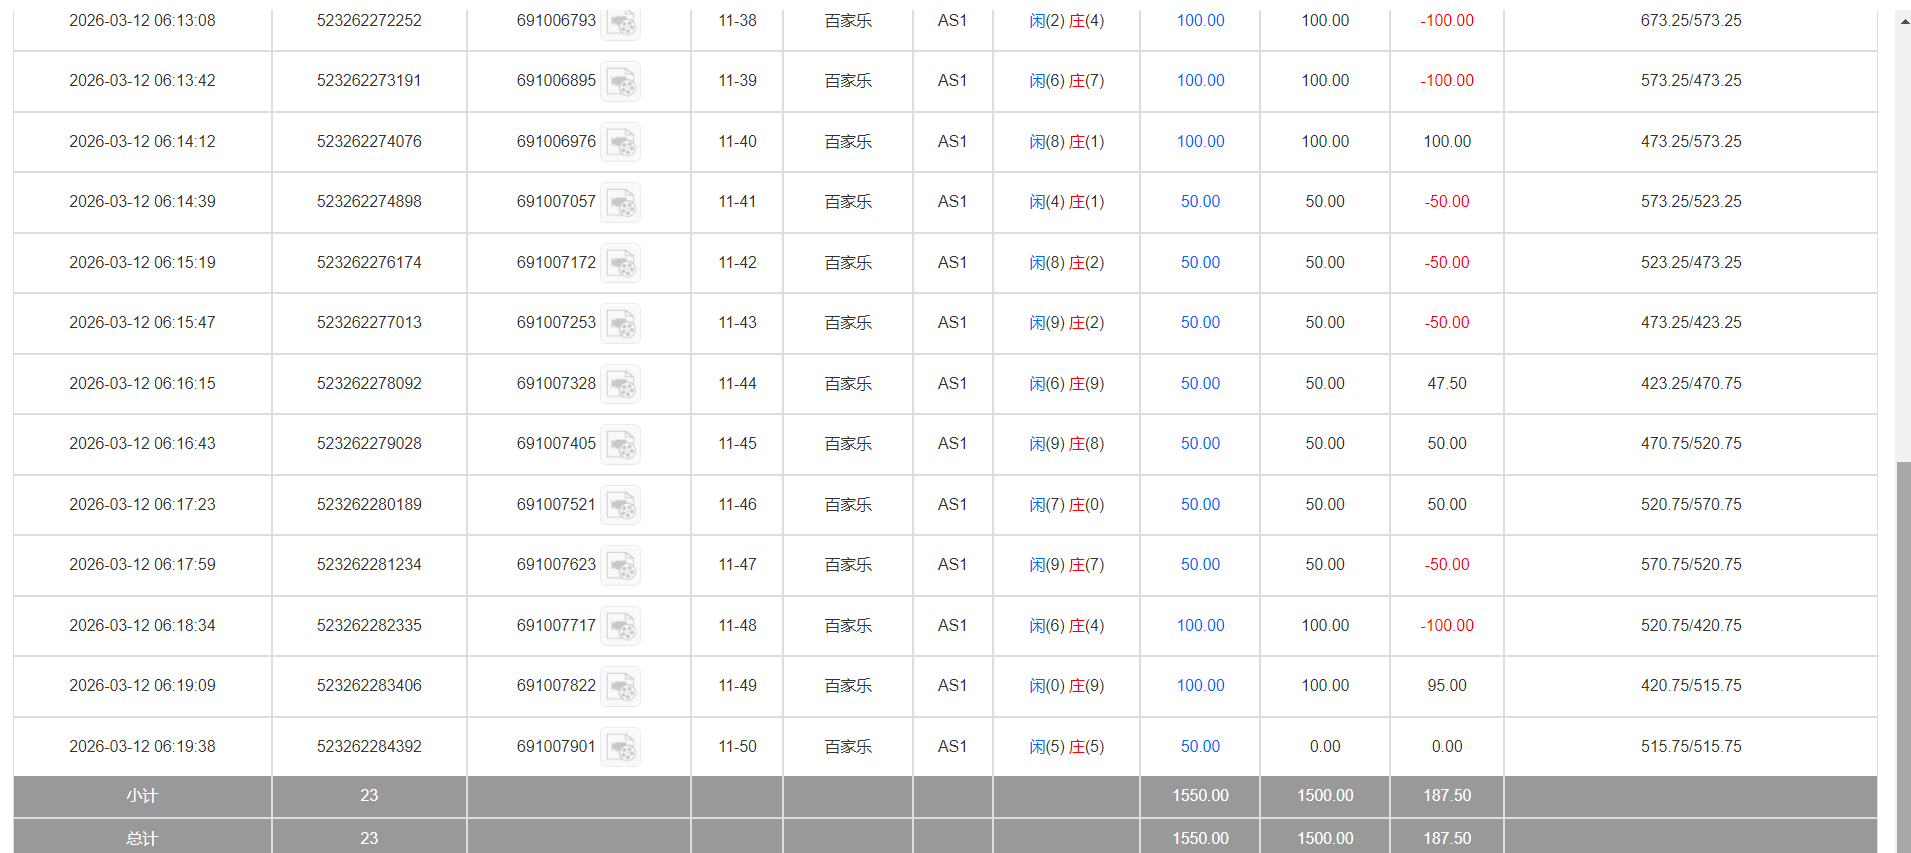Viewport: 1911px width, 853px height.
Task: Click the blue 50.00 amount in row 11-50
Action: click(1200, 747)
